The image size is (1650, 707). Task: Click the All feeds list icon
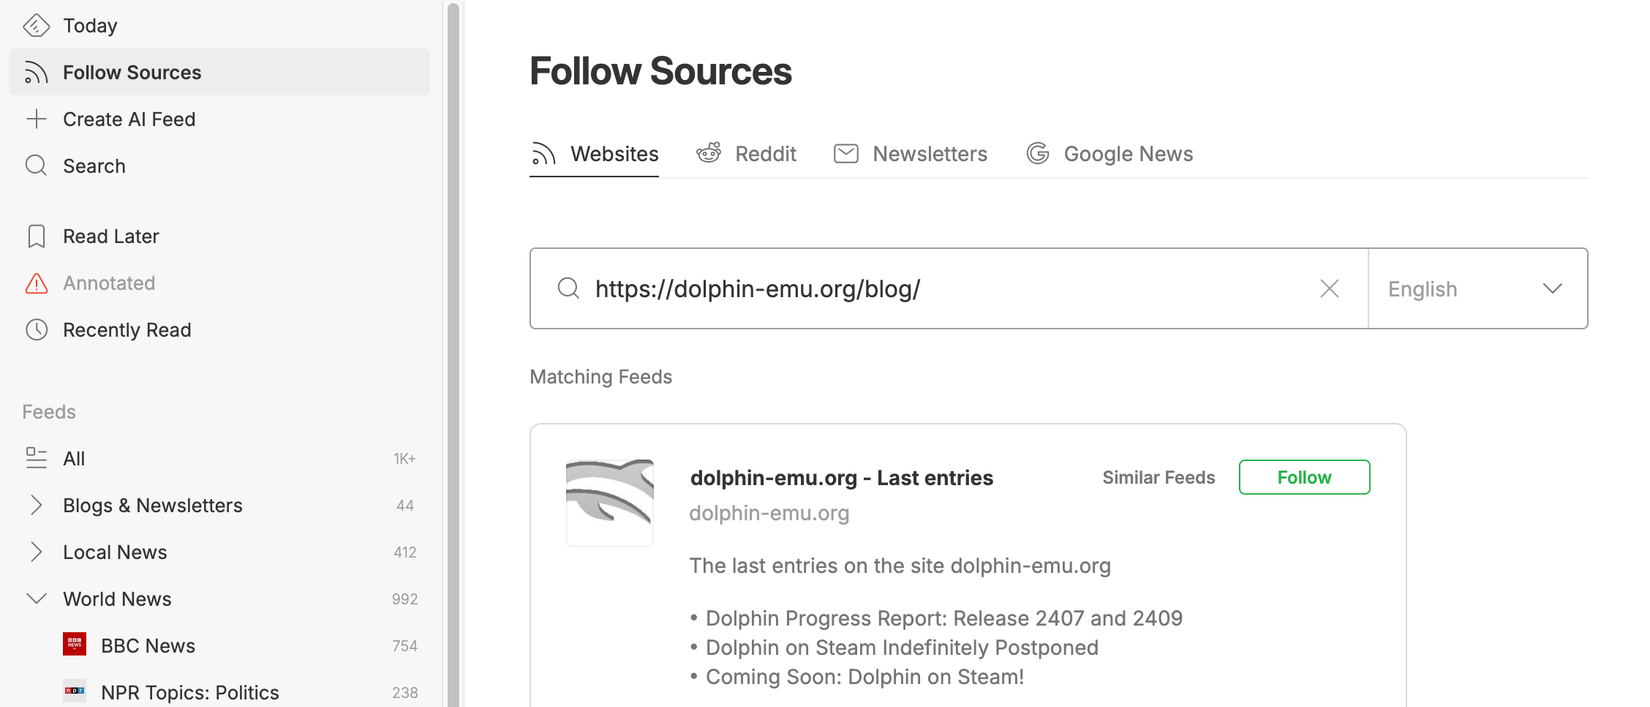[36, 457]
